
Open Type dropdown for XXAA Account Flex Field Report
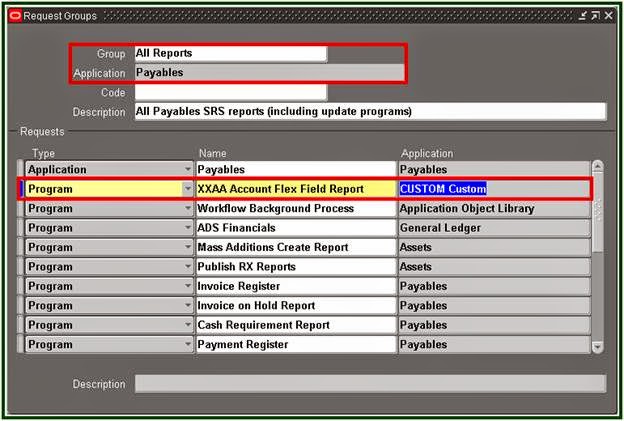click(x=188, y=189)
